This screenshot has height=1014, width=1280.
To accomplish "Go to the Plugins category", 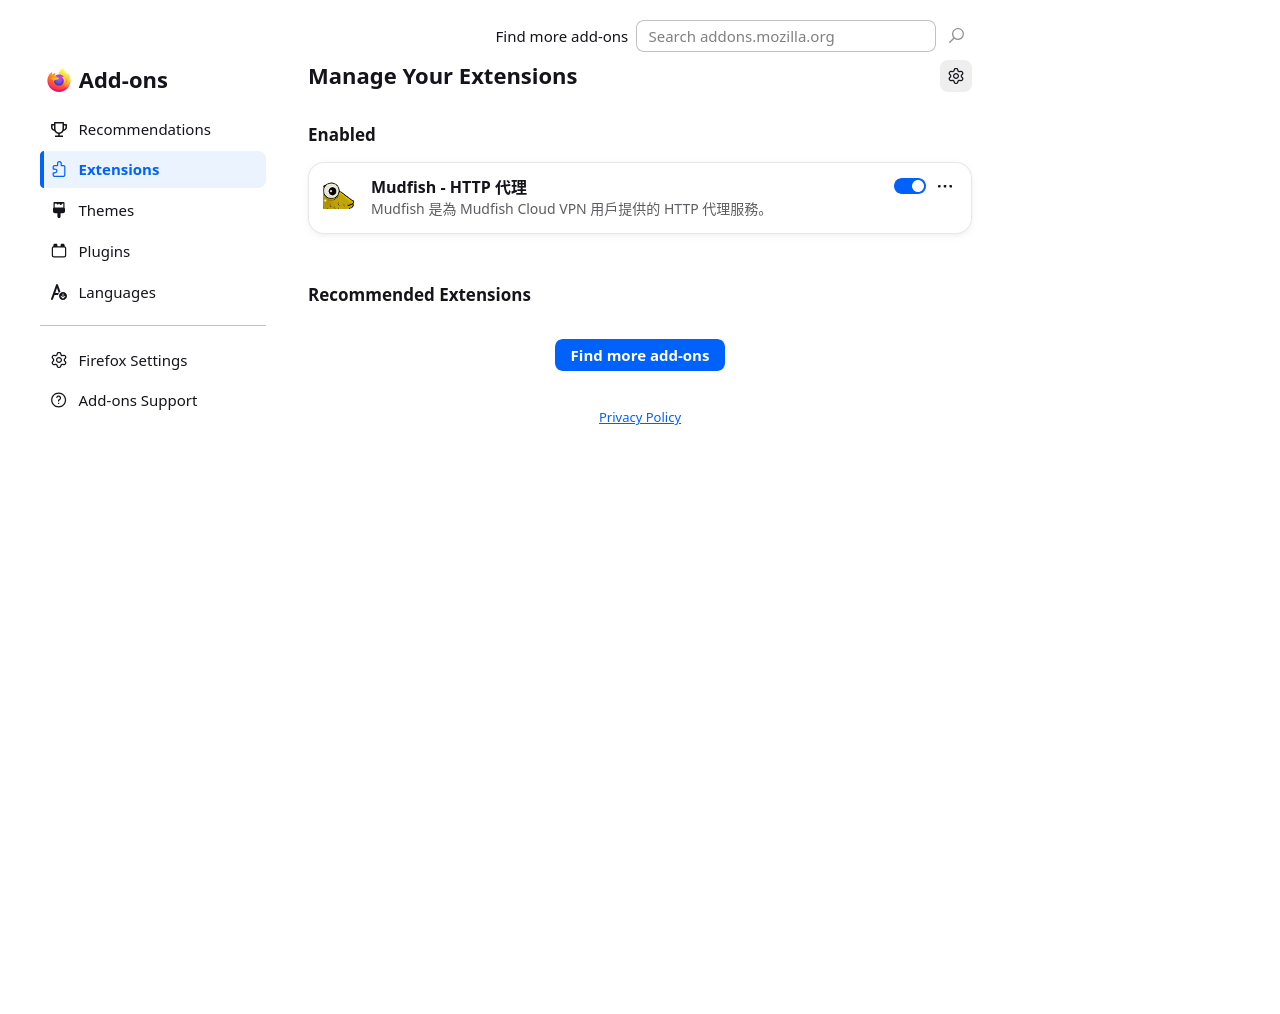I will (x=153, y=251).
